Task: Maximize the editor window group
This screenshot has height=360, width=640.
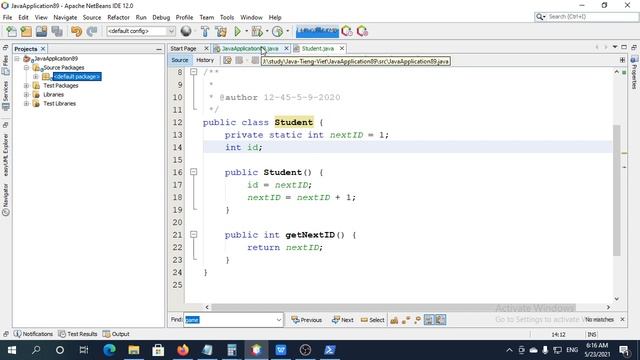Action: [624, 47]
